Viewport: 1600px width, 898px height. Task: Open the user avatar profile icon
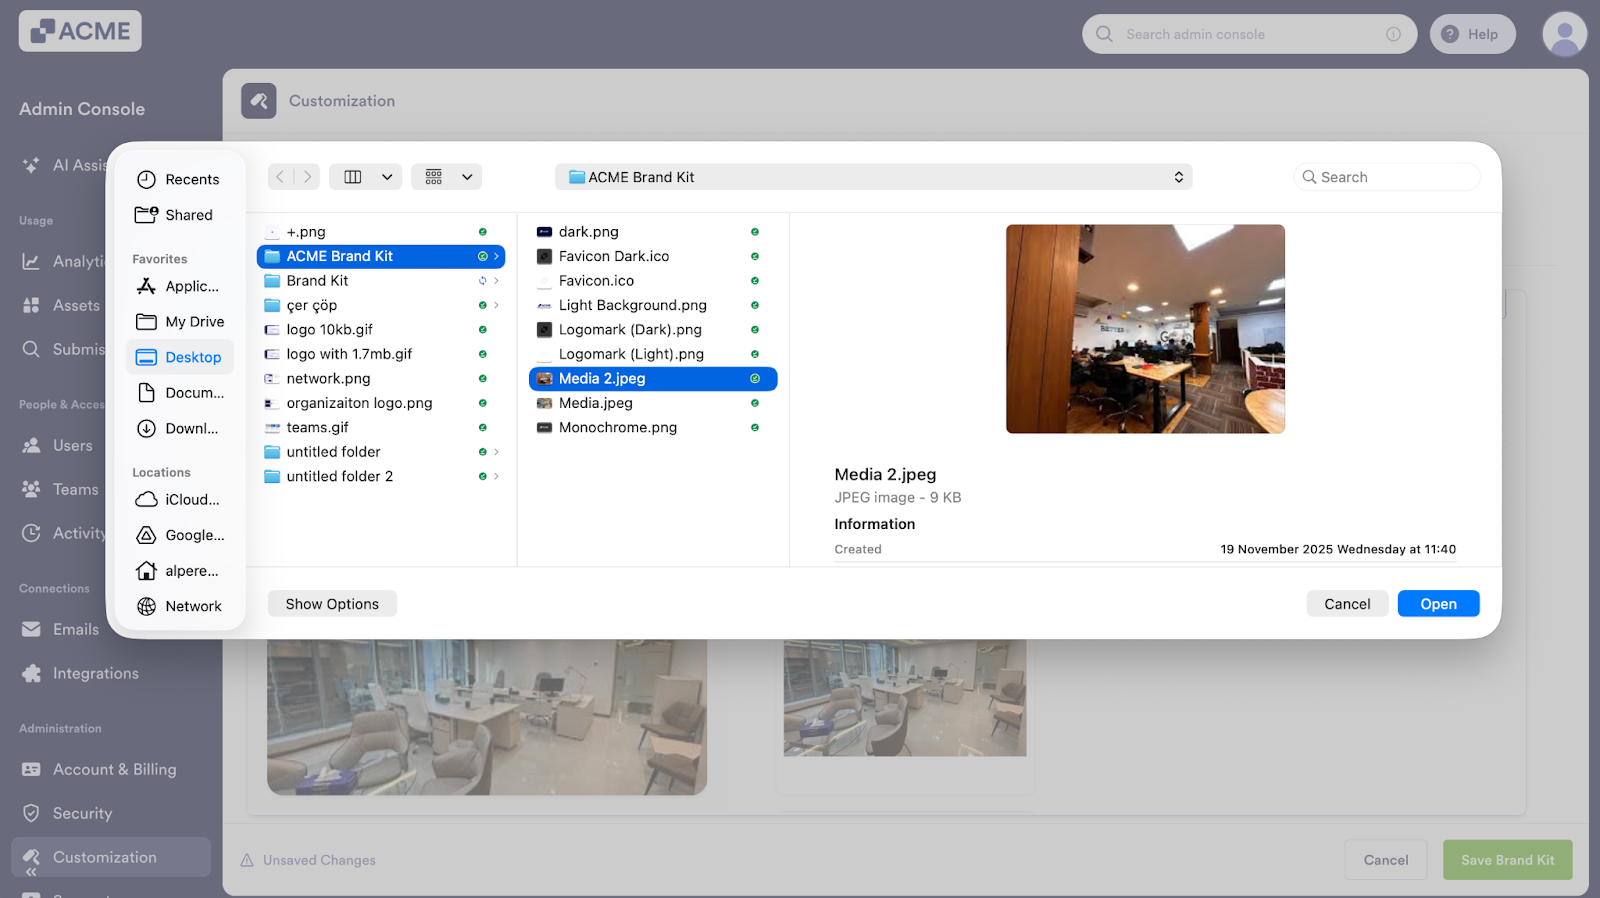tap(1564, 34)
